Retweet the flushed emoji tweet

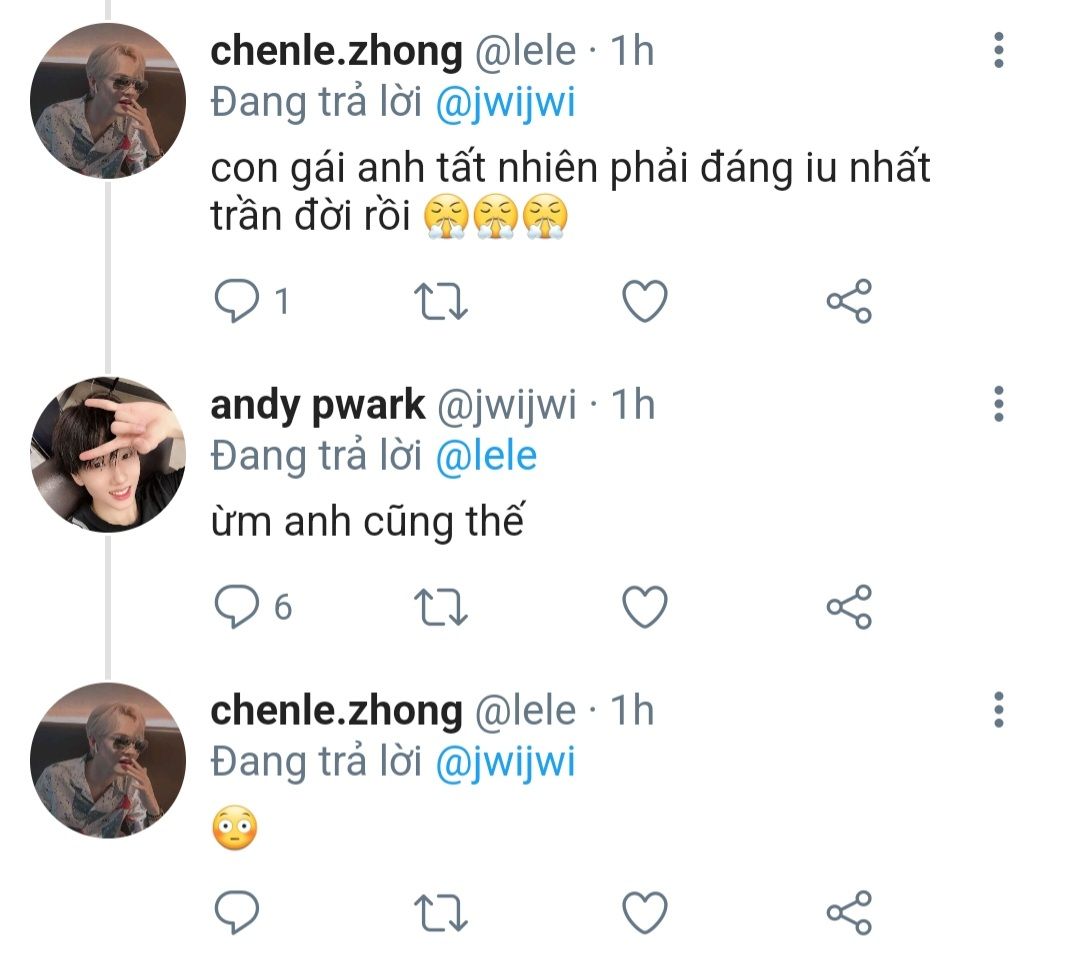[441, 912]
